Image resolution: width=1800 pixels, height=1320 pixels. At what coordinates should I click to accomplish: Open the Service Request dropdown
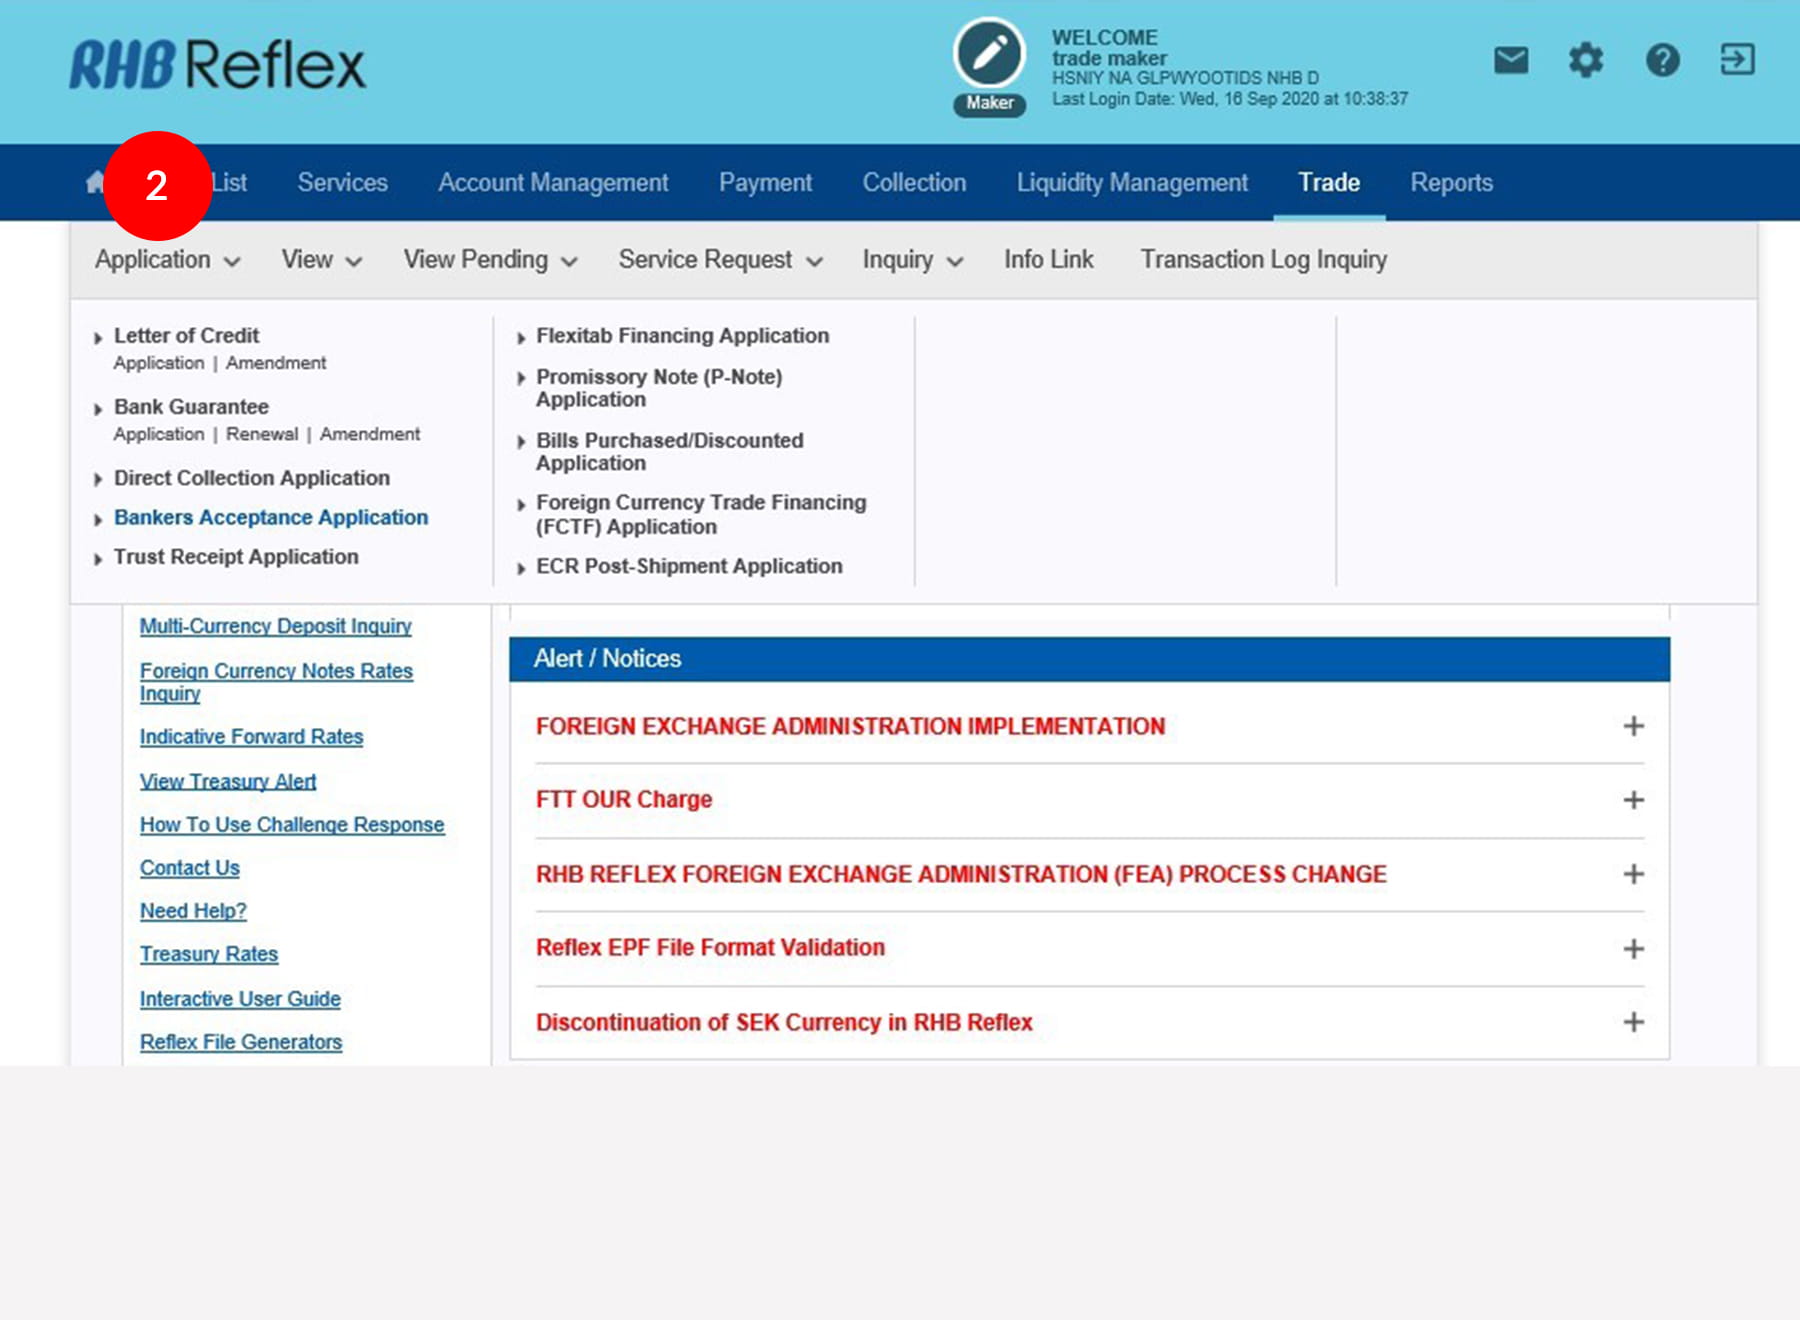[x=720, y=260]
